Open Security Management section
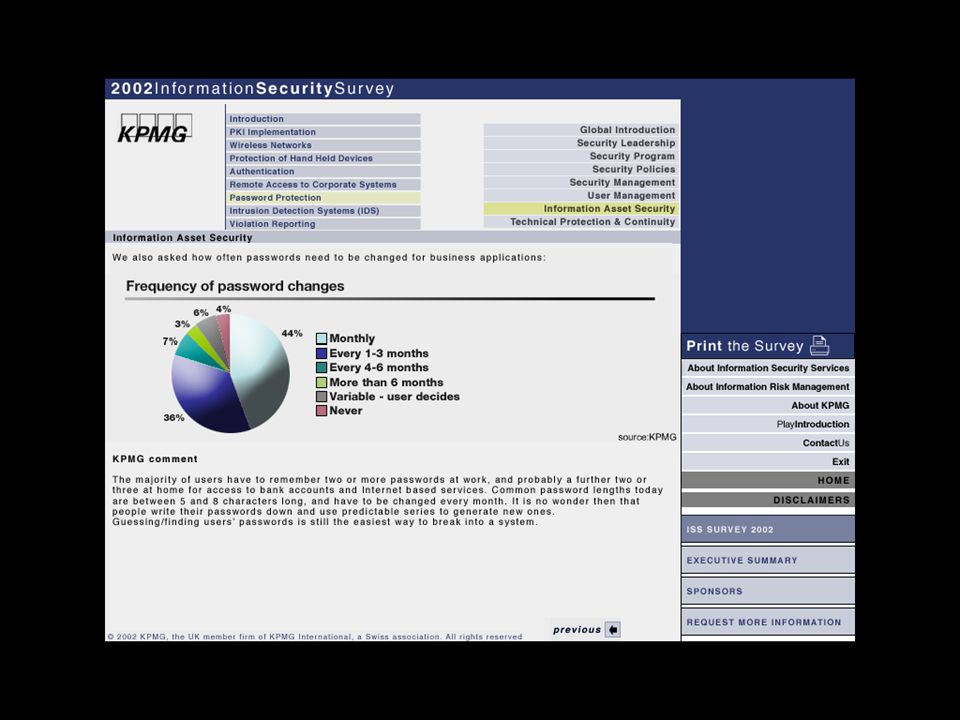The image size is (960, 720). point(581,182)
